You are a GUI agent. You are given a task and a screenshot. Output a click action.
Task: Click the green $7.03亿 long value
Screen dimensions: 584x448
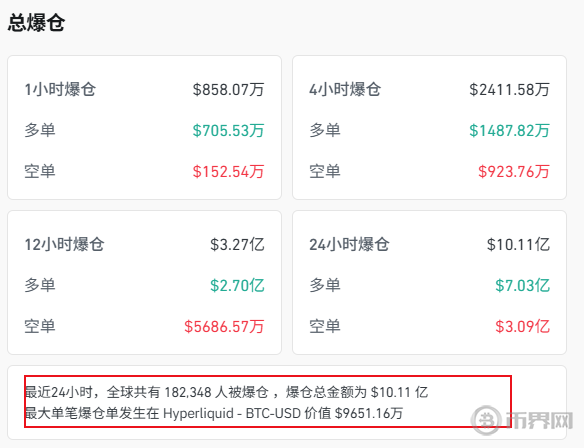tap(522, 286)
